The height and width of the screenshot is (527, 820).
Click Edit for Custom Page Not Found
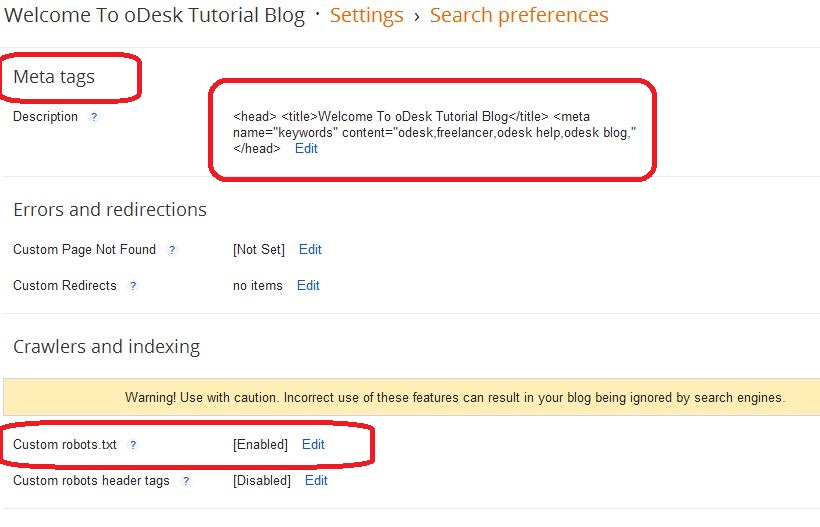tap(310, 249)
